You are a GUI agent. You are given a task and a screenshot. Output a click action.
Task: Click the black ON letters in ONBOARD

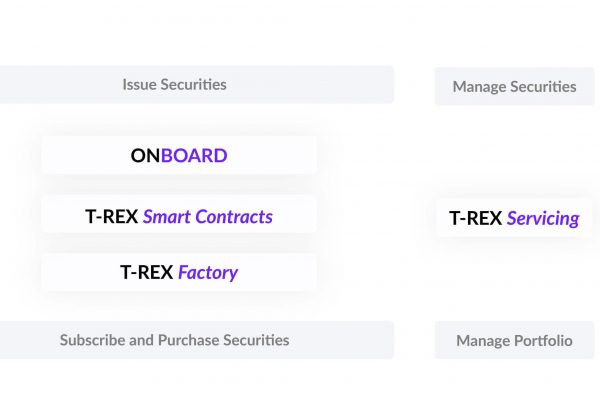pyautogui.click(x=145, y=155)
